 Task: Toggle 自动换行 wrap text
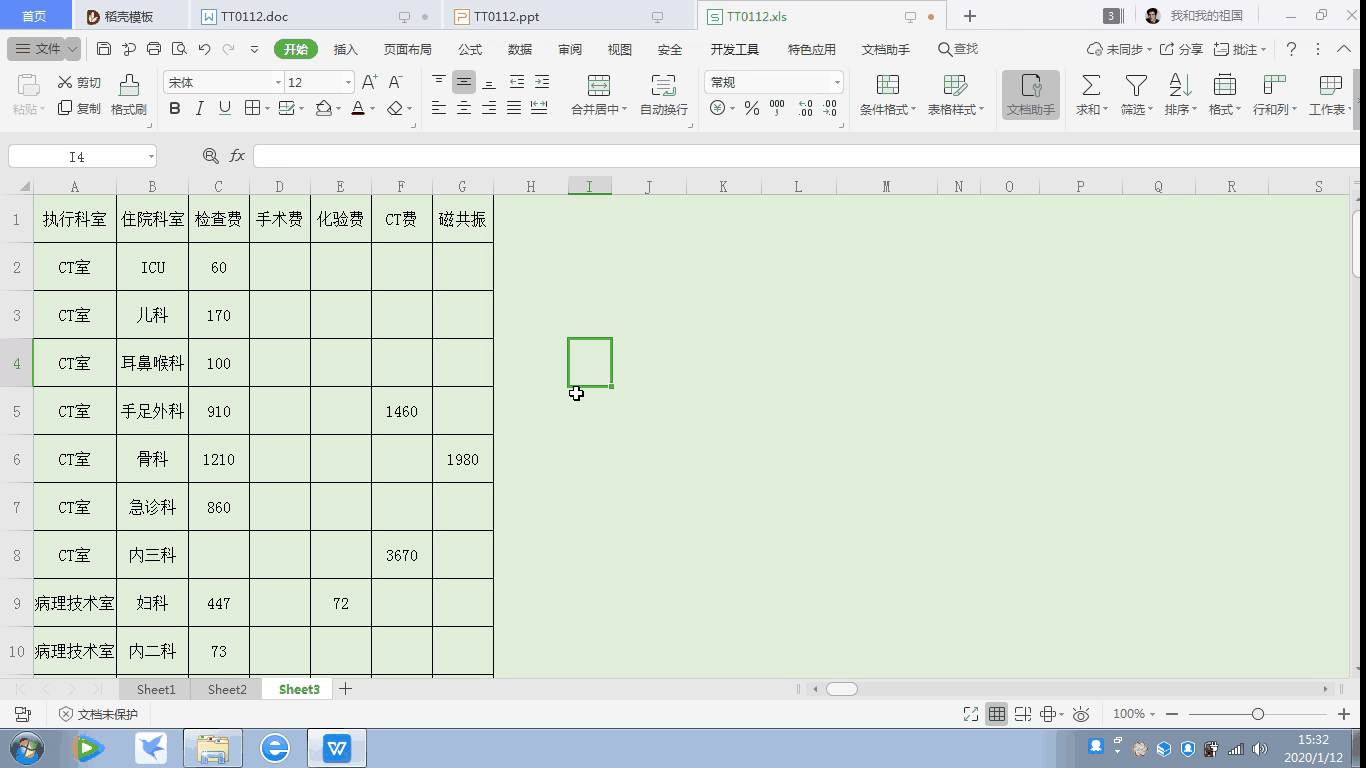(x=664, y=95)
